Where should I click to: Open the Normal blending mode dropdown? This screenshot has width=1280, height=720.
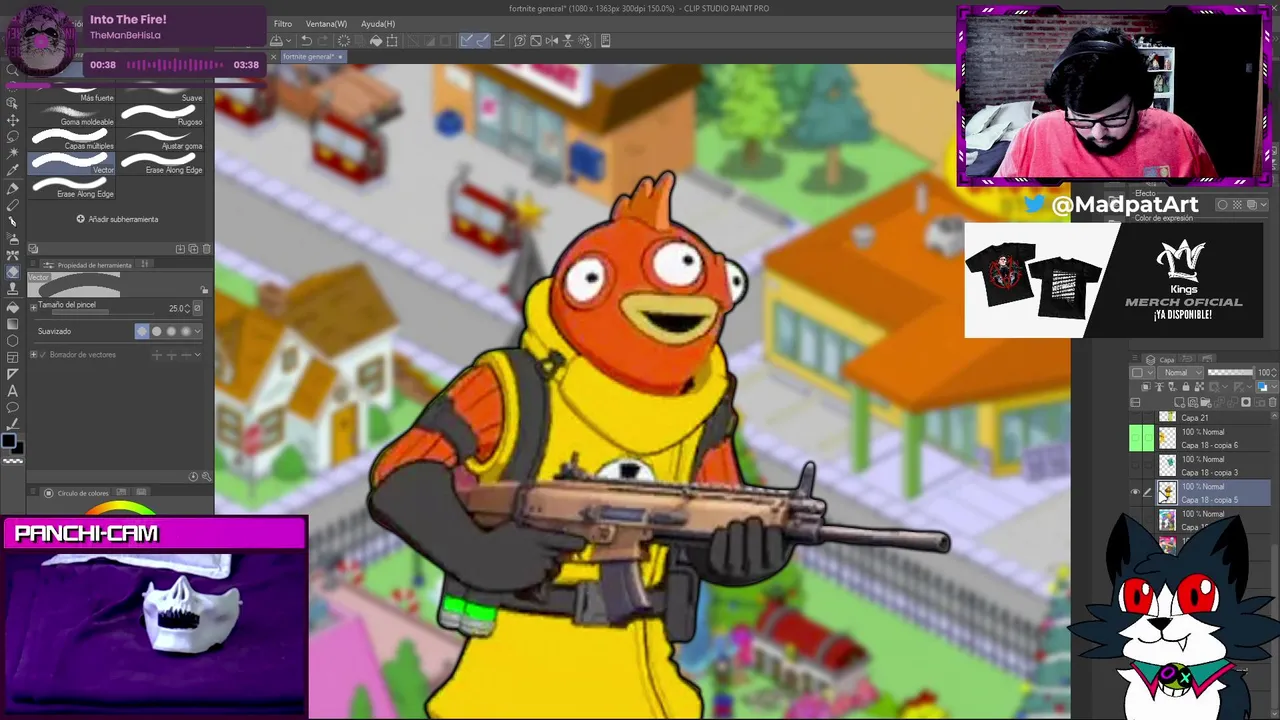(1180, 372)
